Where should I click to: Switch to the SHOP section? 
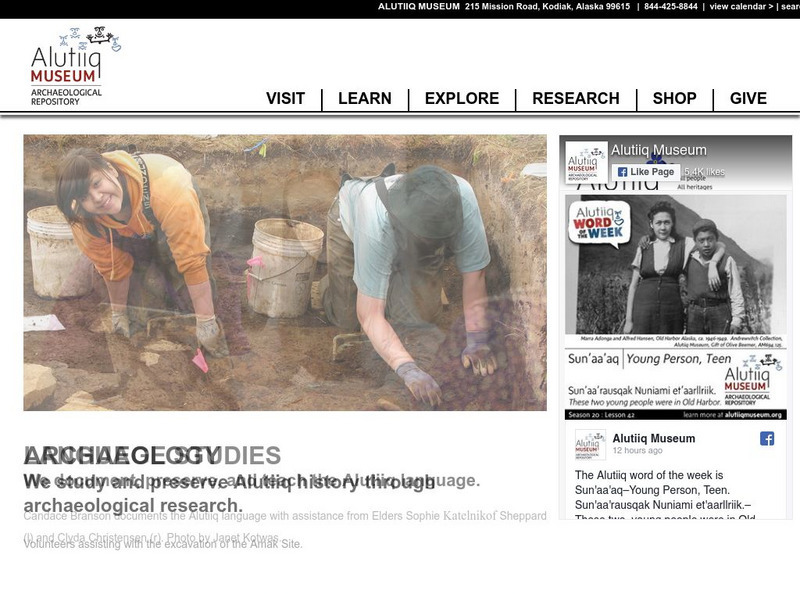[x=675, y=99]
